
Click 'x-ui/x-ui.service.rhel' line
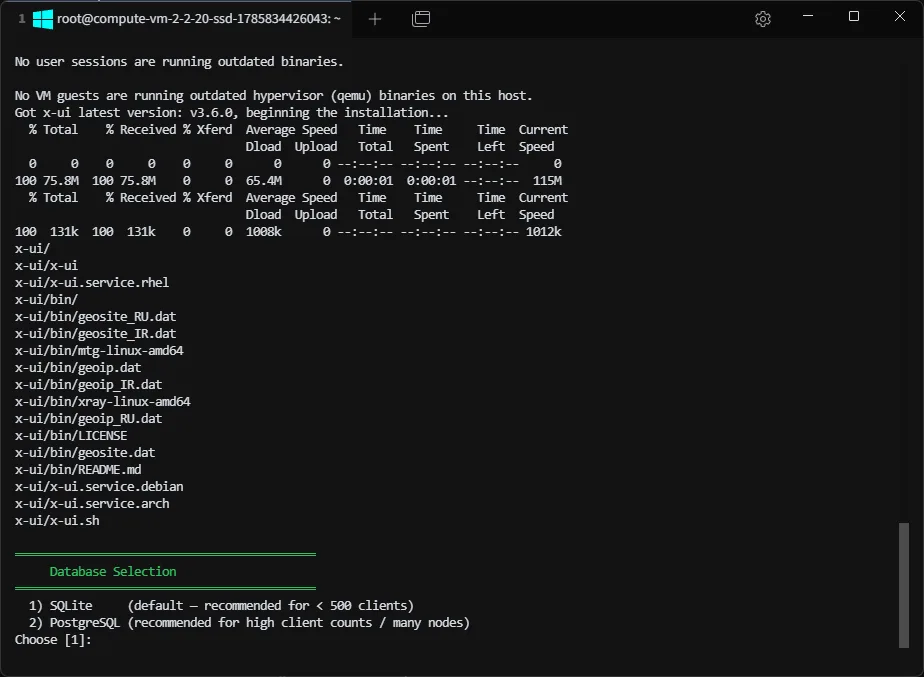click(92, 282)
